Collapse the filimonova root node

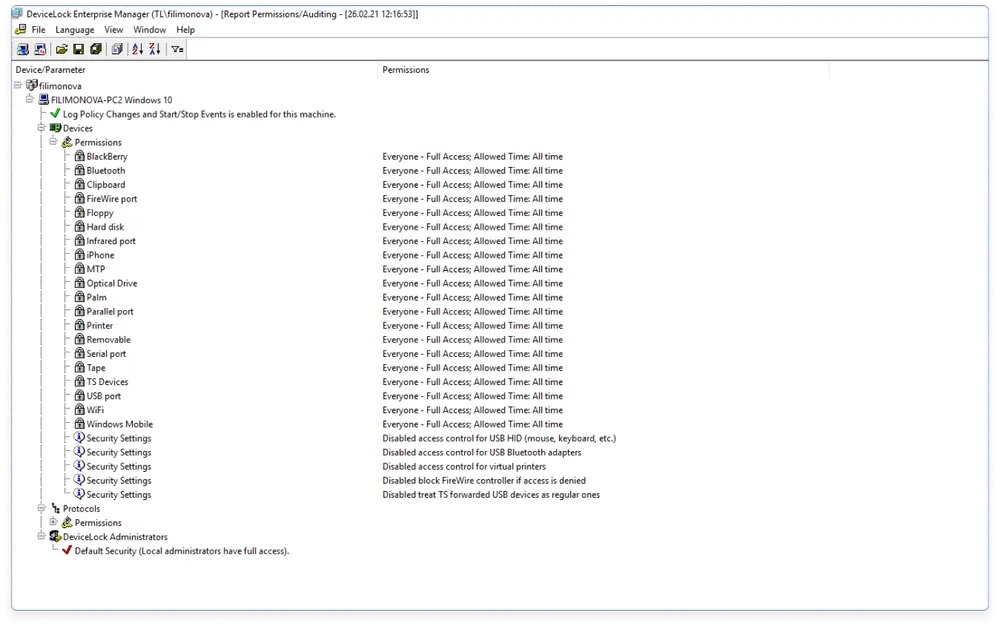pyautogui.click(x=18, y=85)
